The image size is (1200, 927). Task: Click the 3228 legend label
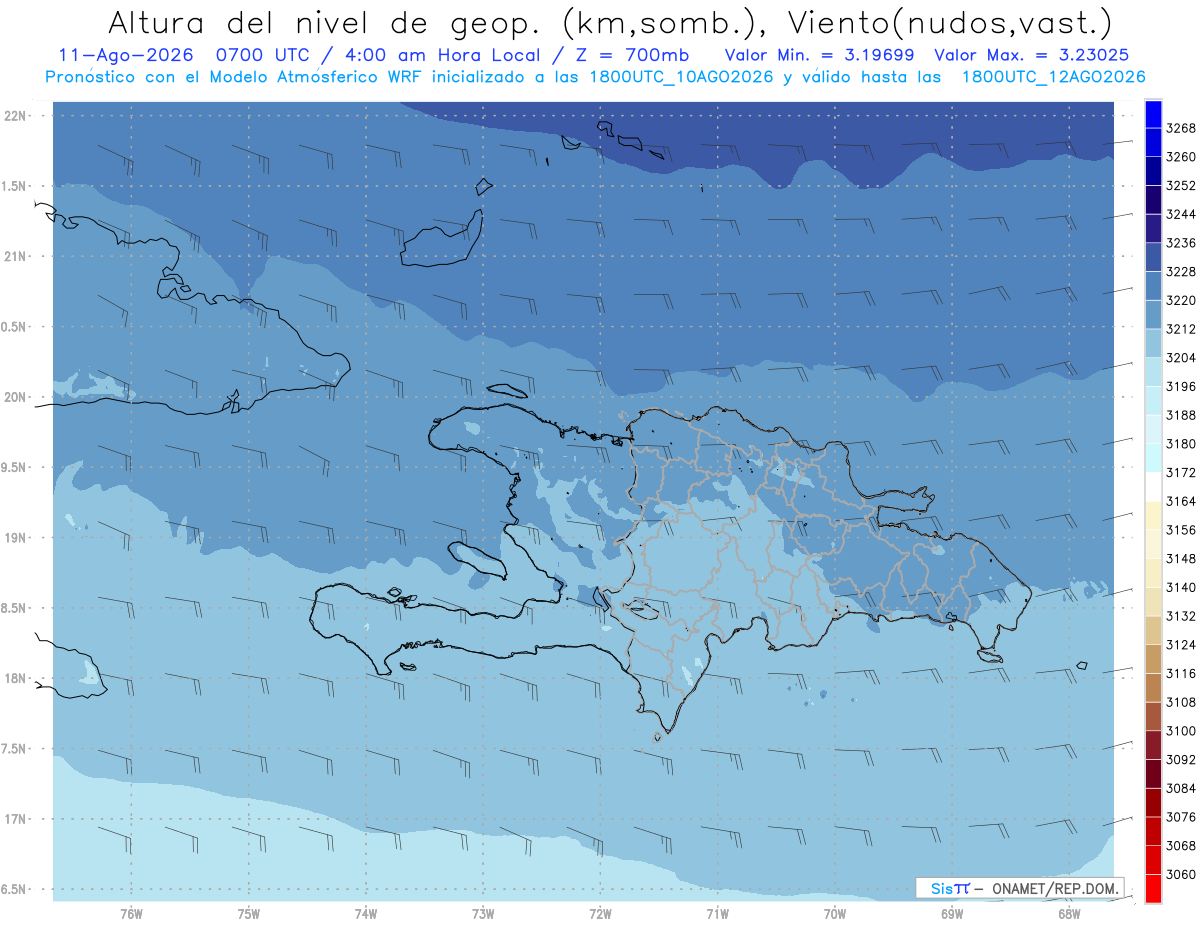1180,272
